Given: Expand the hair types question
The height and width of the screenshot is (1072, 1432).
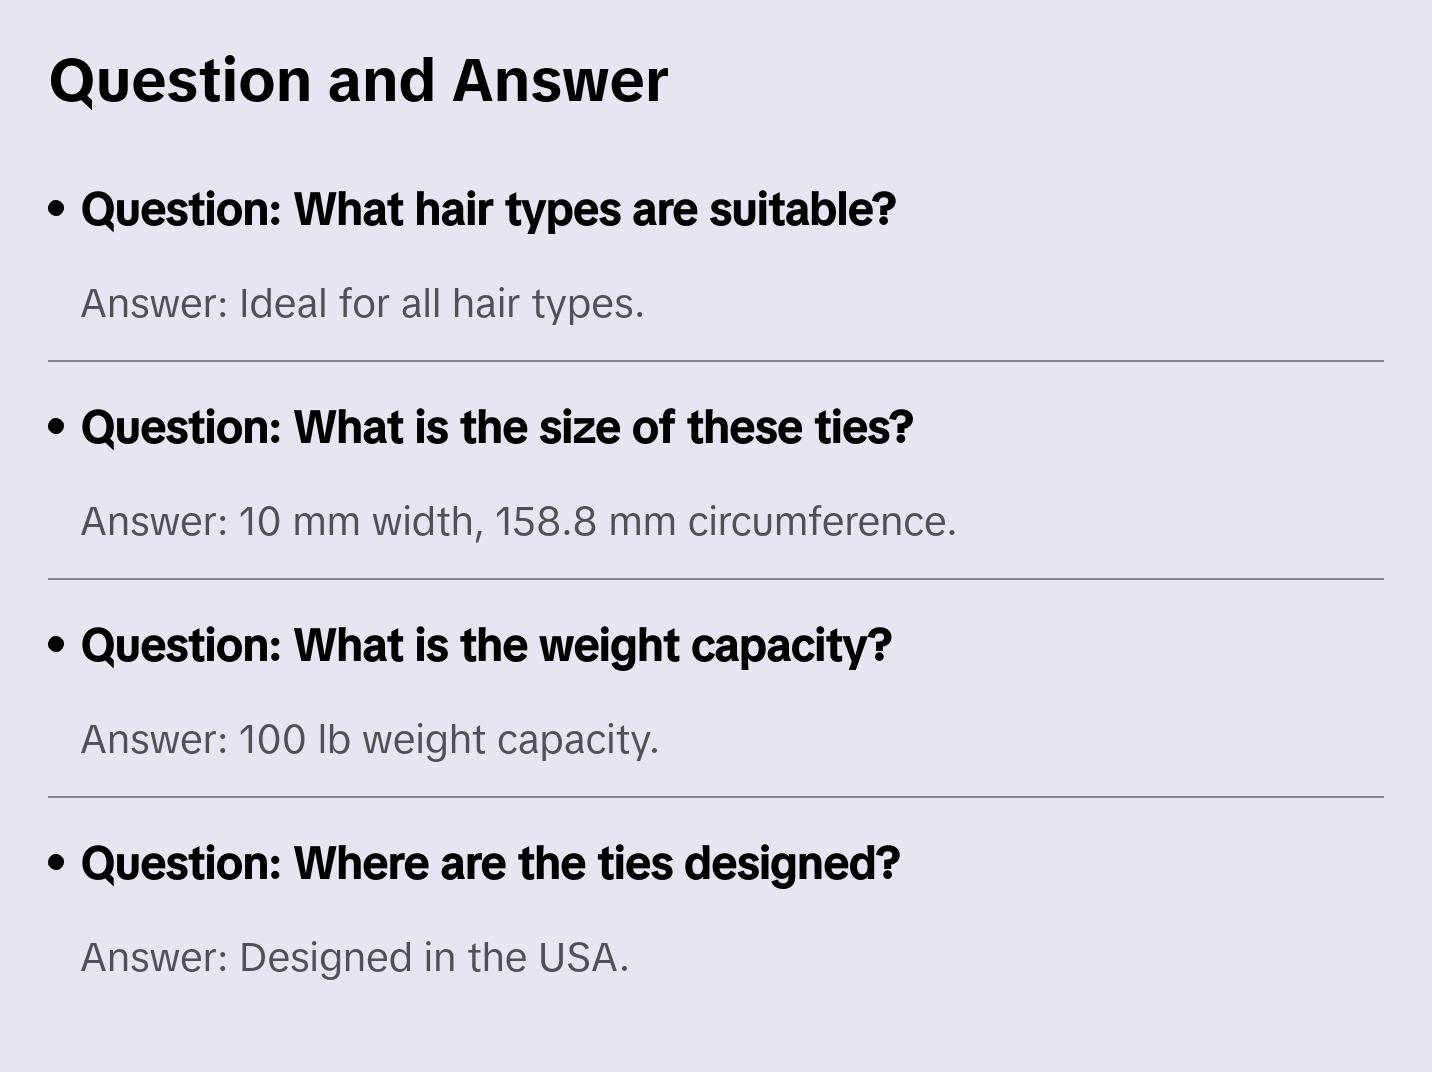Looking at the screenshot, I should click(x=488, y=210).
